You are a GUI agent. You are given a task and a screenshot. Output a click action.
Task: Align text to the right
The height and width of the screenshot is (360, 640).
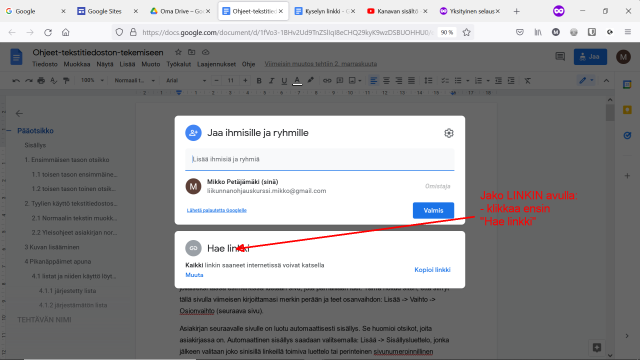point(399,81)
